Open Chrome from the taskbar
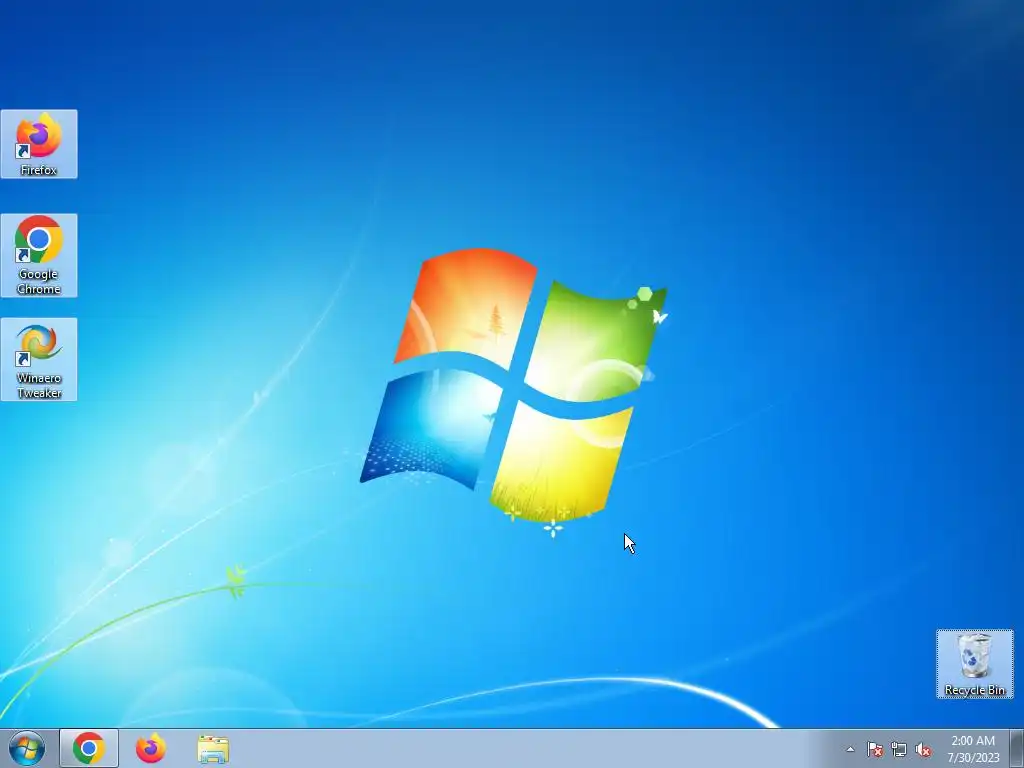The image size is (1024, 768). pos(89,748)
